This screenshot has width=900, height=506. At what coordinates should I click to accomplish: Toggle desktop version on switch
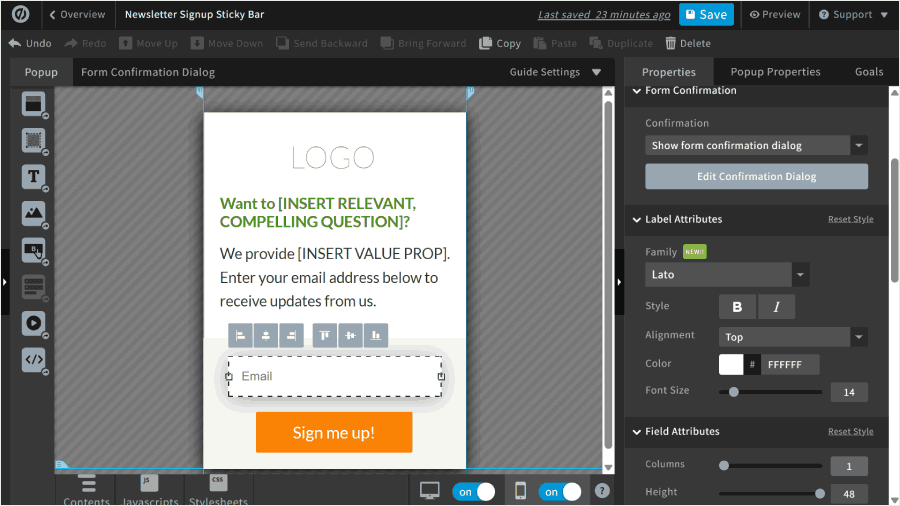pos(474,492)
